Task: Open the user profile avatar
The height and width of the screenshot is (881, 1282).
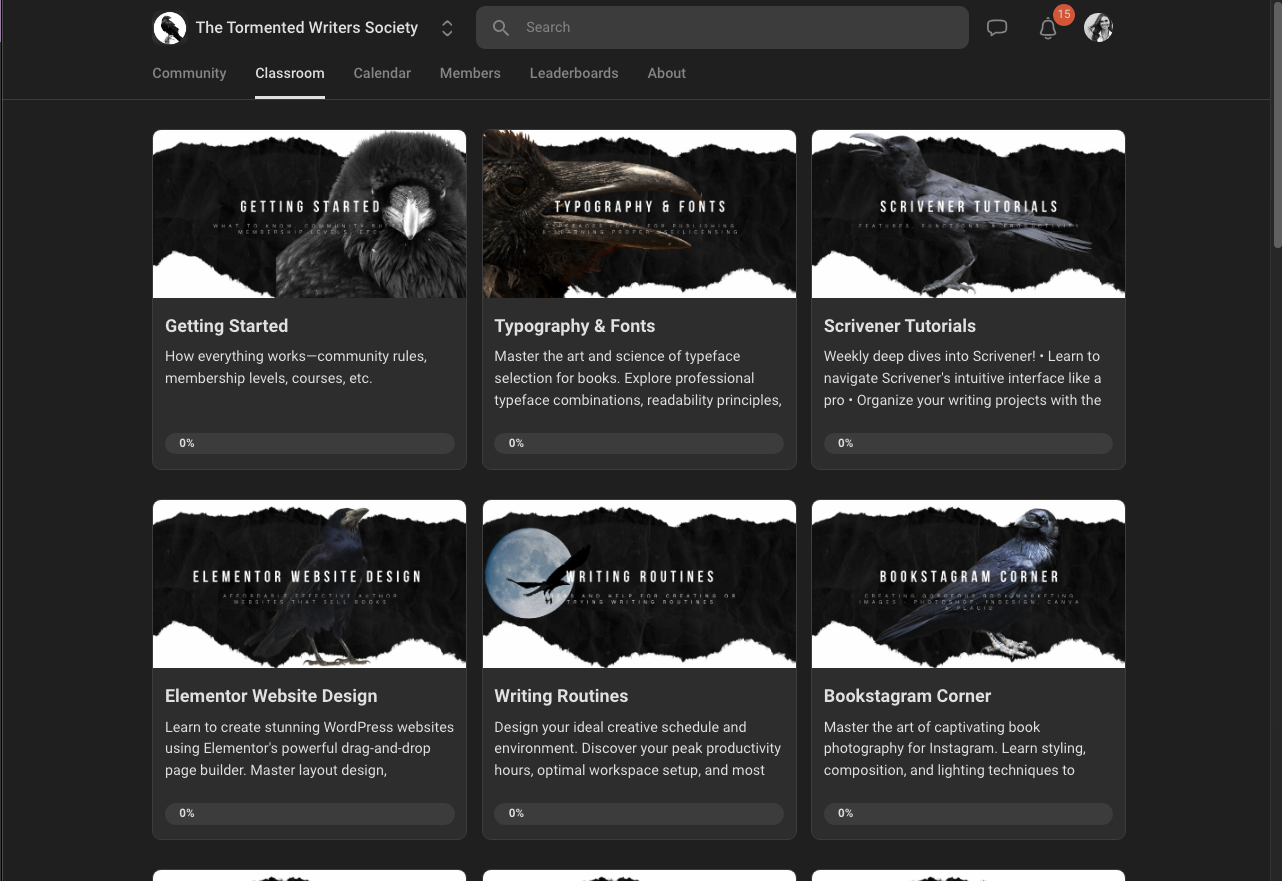Action: pos(1098,28)
